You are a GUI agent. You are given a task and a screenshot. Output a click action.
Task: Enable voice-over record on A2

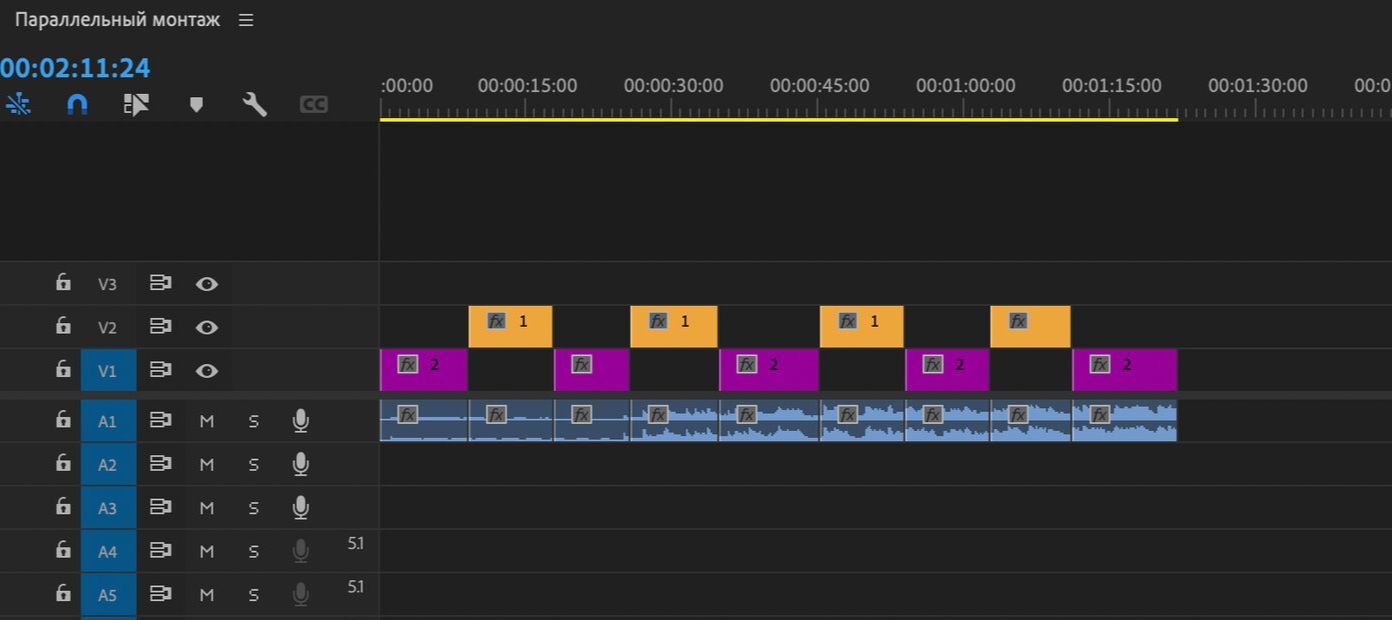(x=300, y=464)
